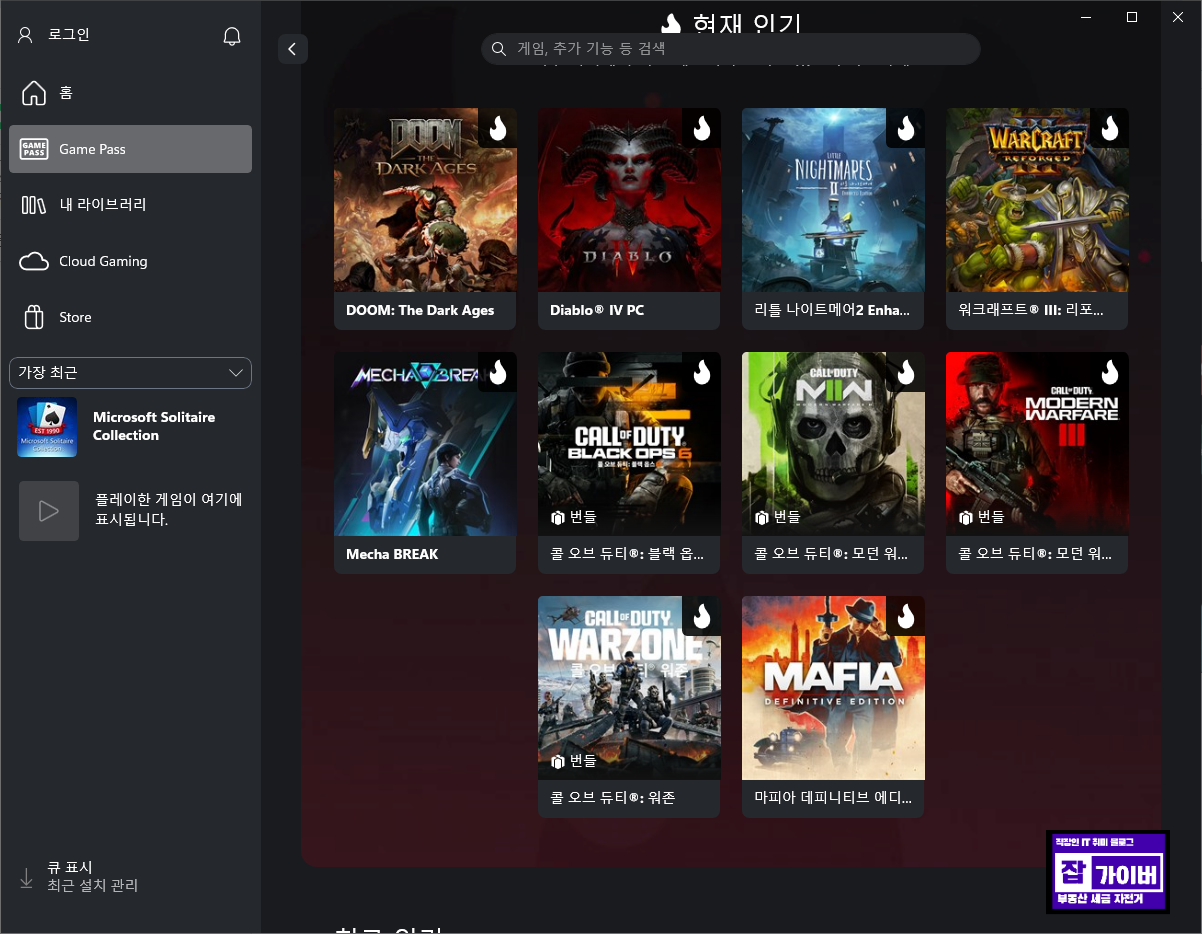Click the 로그인 link
1202x934 pixels.
[x=68, y=35]
